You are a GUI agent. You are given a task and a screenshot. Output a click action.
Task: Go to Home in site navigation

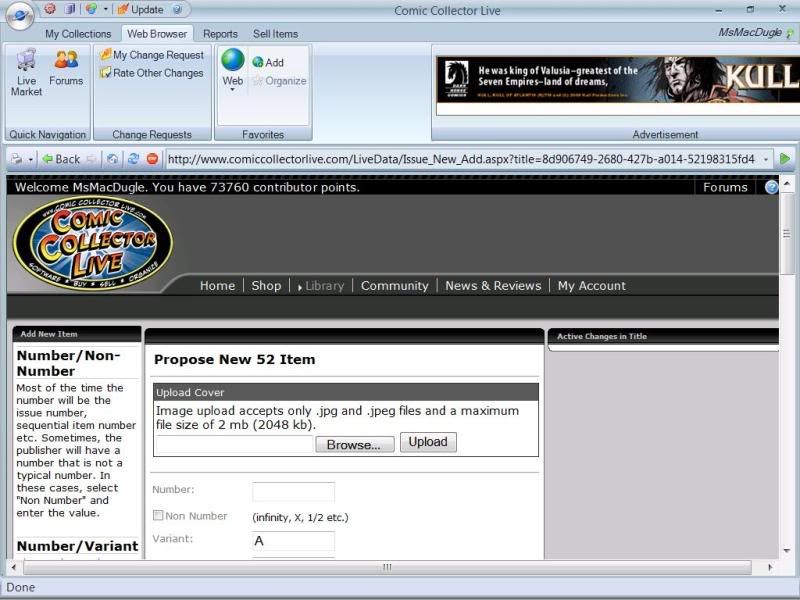click(x=217, y=286)
